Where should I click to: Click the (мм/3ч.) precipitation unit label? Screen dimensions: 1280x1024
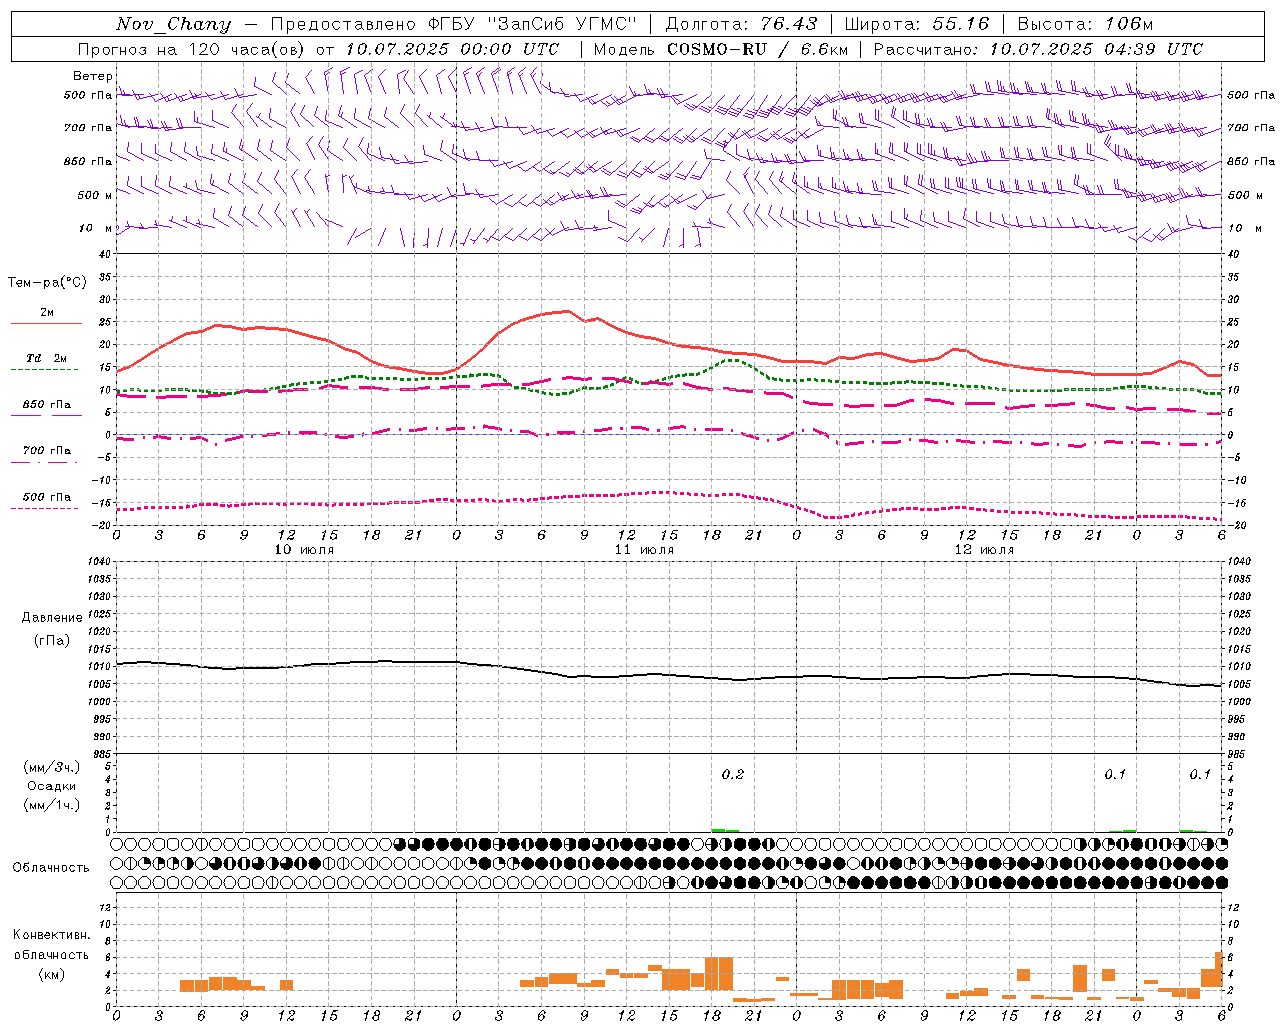point(52,768)
